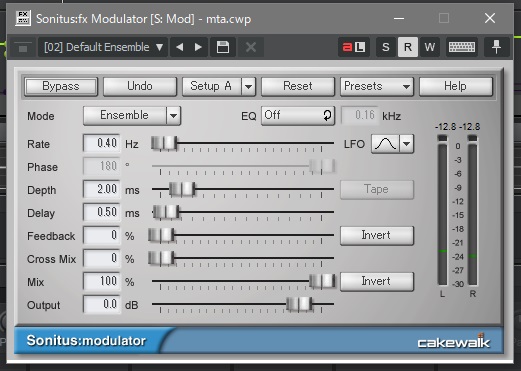
Task: Toggle the plugin enable button left of preset name
Action: pyautogui.click(x=23, y=48)
